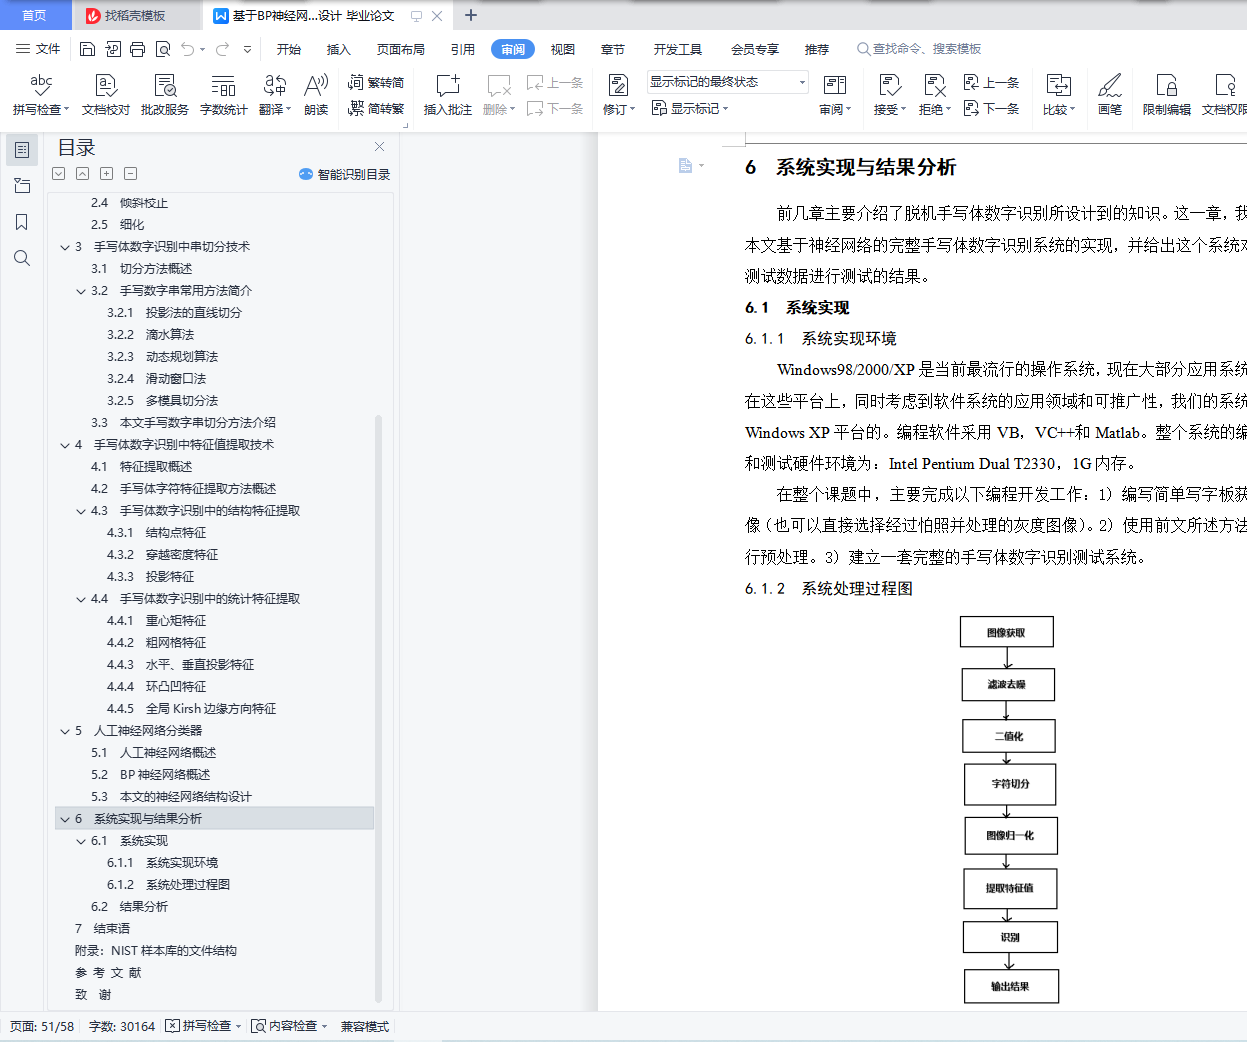This screenshot has height=1042, width=1247.
Task: Reject the change with 拒绝
Action: click(x=935, y=95)
